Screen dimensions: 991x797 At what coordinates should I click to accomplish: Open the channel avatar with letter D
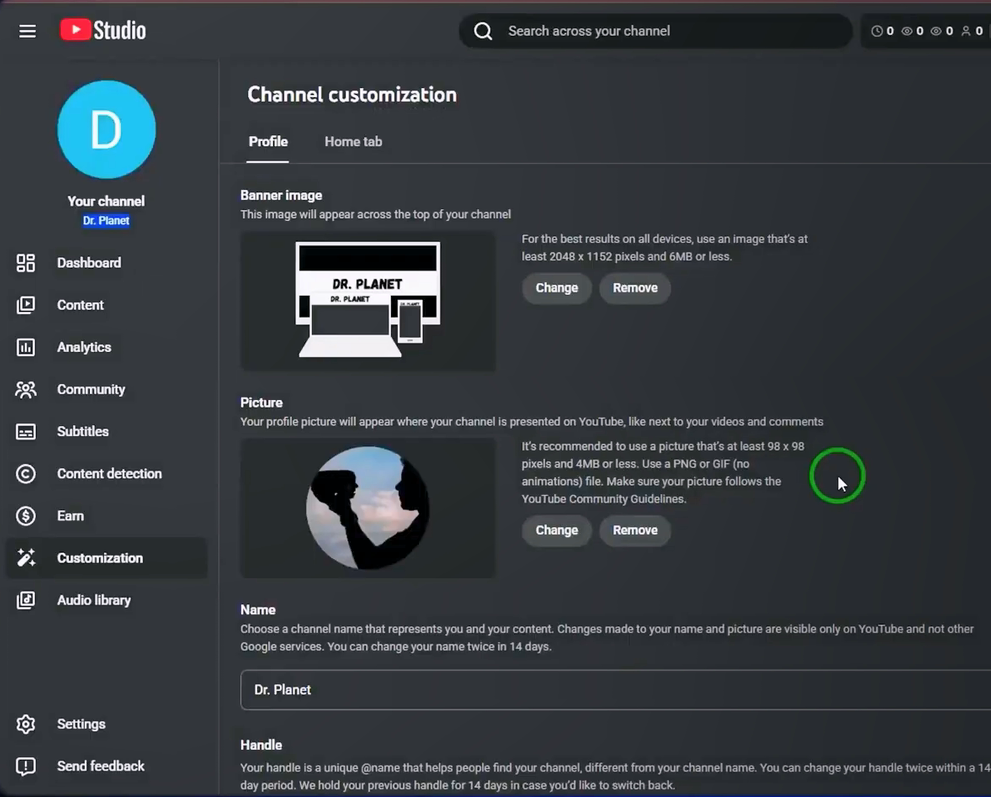tap(106, 130)
